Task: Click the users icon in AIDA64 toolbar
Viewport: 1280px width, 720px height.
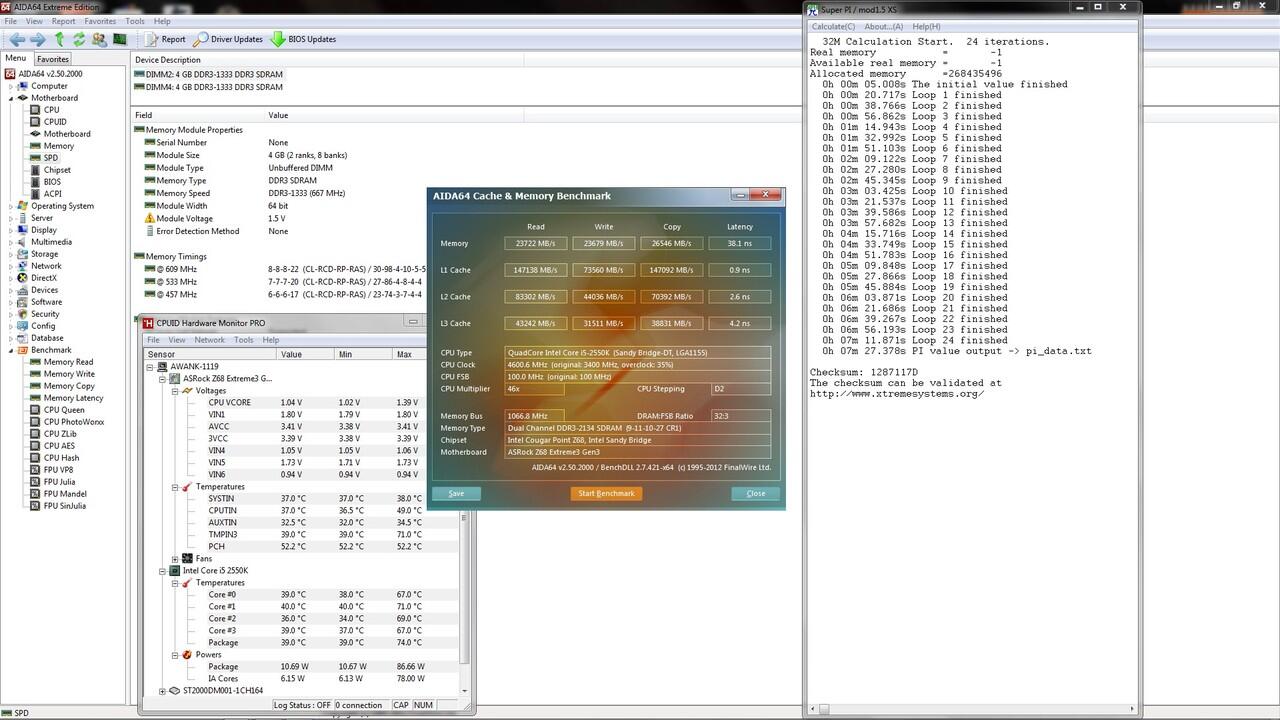Action: tap(99, 39)
